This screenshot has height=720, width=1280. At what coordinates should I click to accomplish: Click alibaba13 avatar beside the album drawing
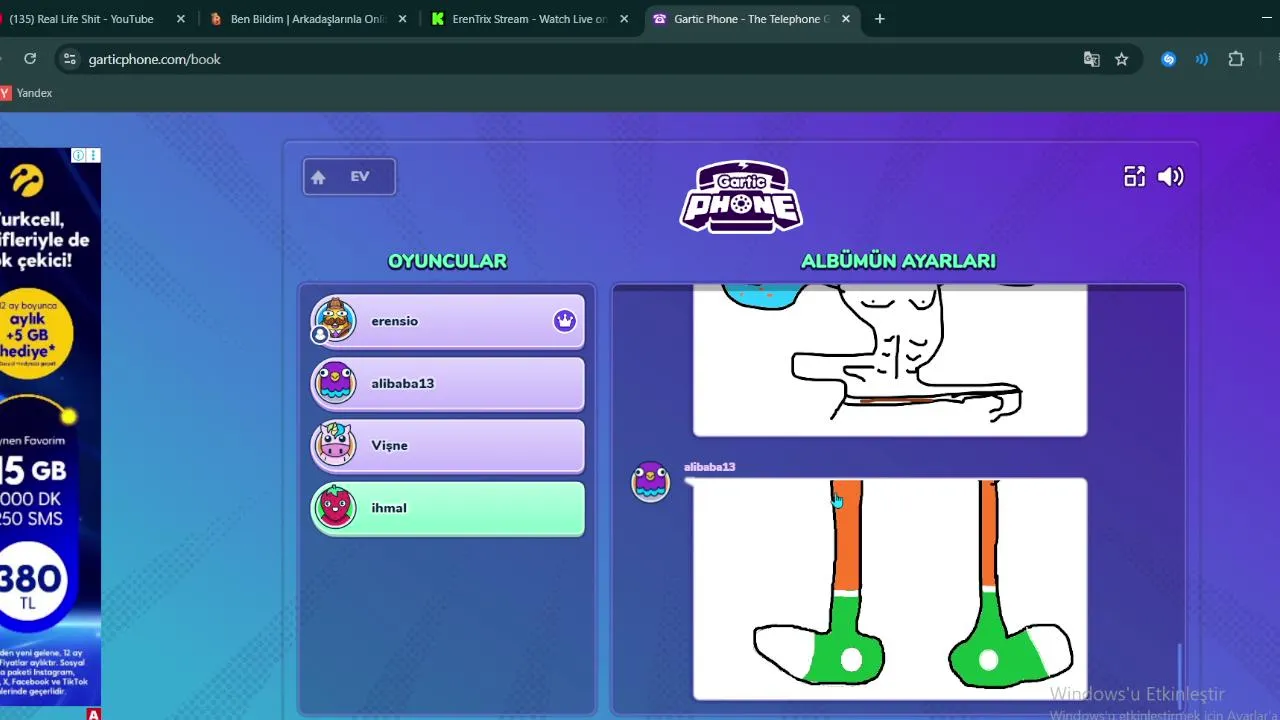(650, 482)
